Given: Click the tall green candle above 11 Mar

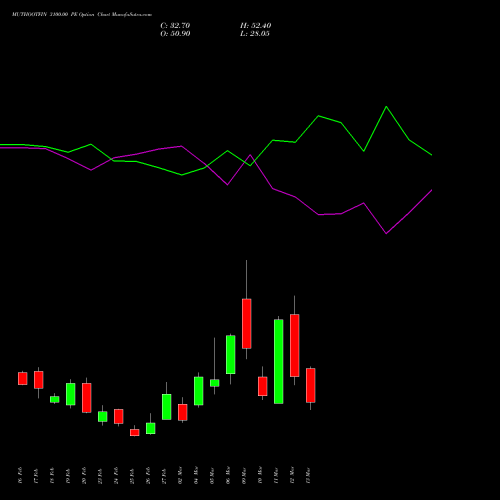Looking at the screenshot, I should tap(279, 362).
